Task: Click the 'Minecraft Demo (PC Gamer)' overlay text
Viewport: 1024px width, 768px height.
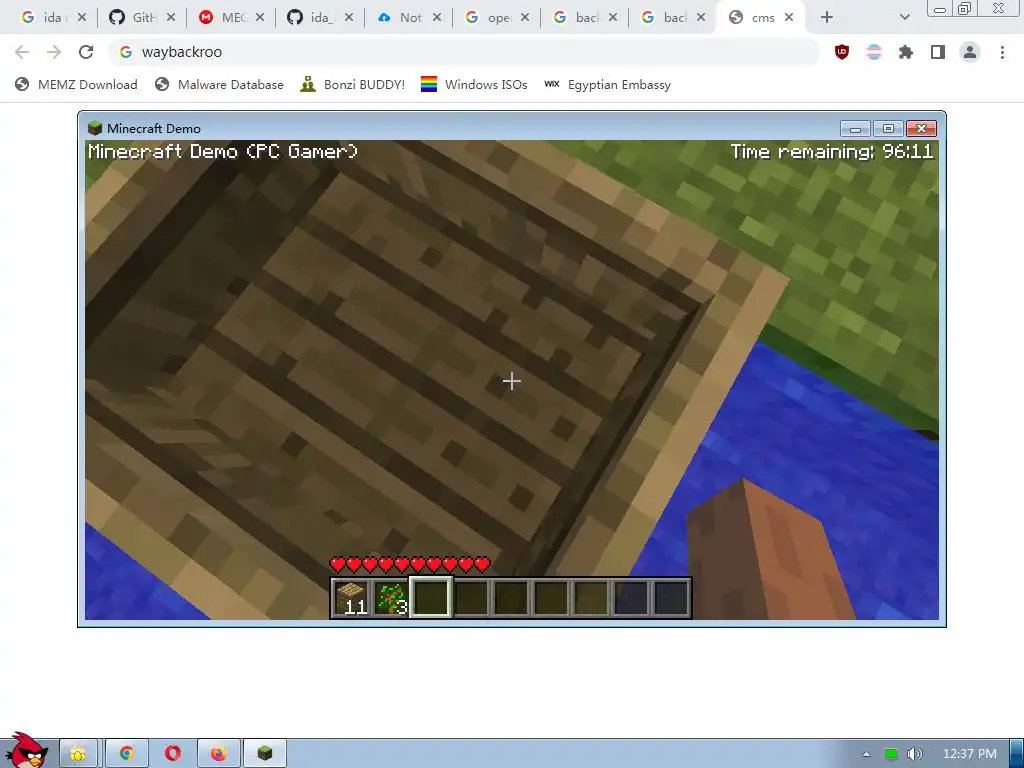Action: tap(223, 152)
